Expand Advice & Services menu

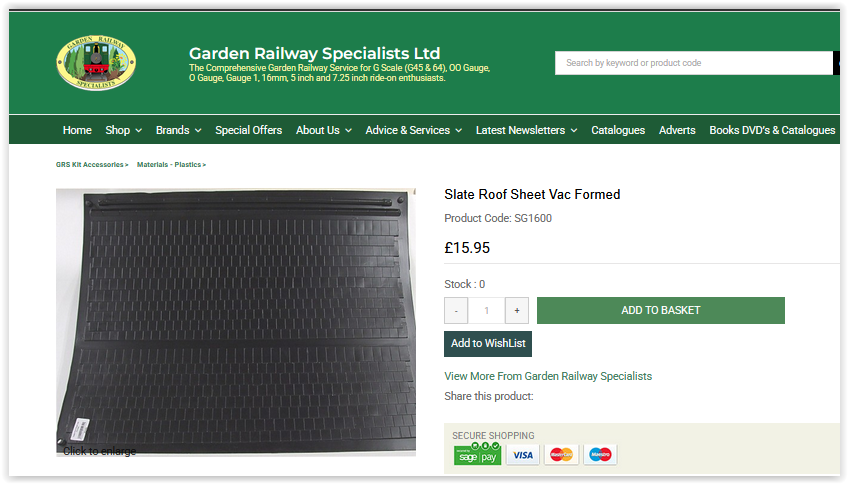pos(414,130)
